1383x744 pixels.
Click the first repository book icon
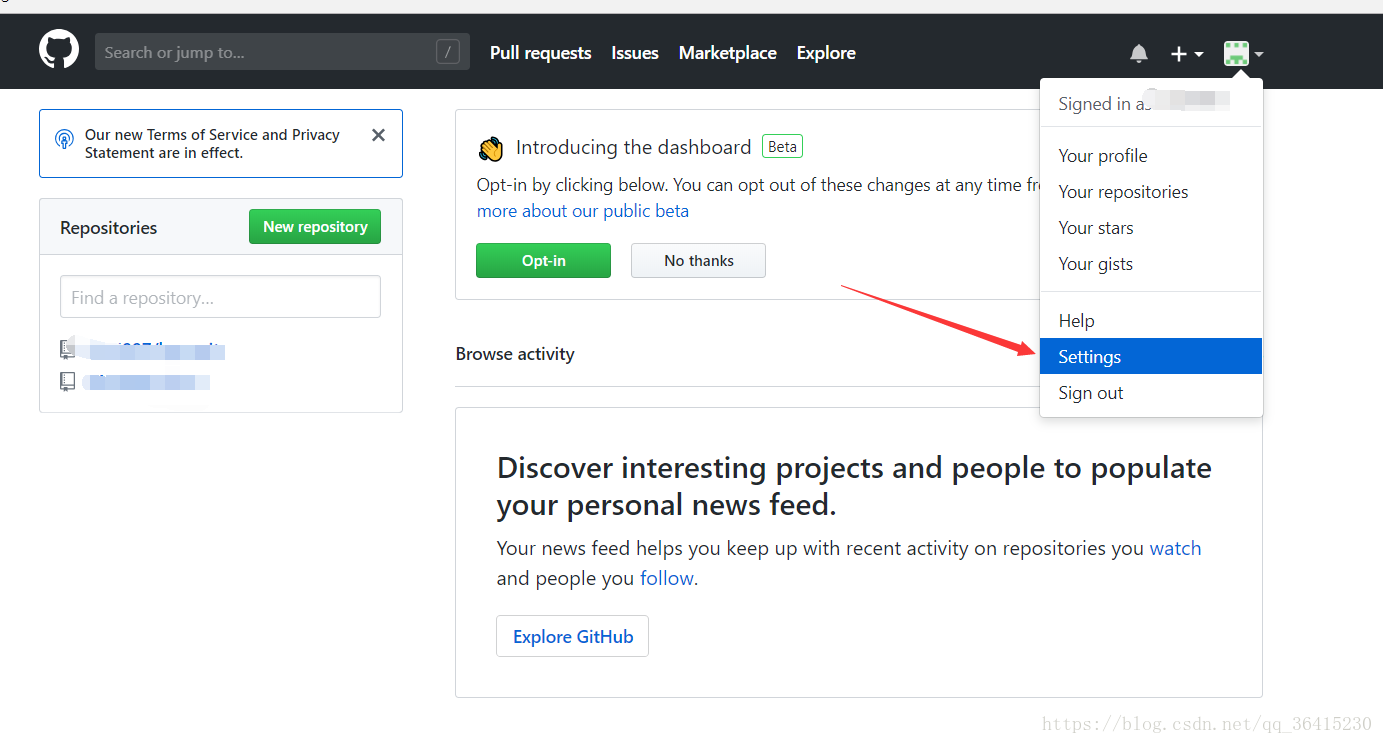point(67,349)
